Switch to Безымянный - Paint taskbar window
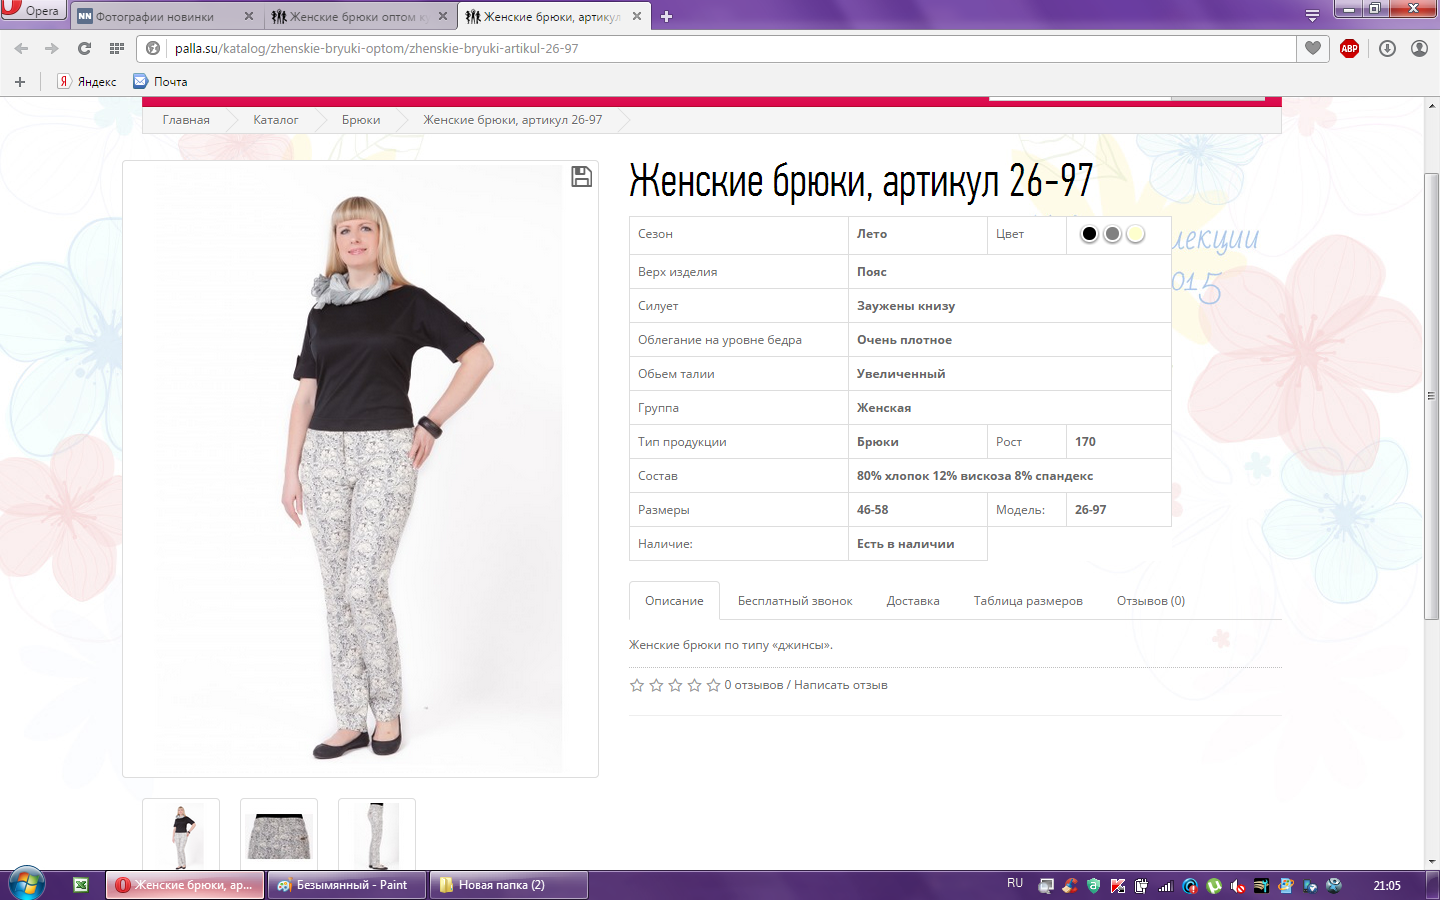This screenshot has width=1440, height=900. (346, 885)
